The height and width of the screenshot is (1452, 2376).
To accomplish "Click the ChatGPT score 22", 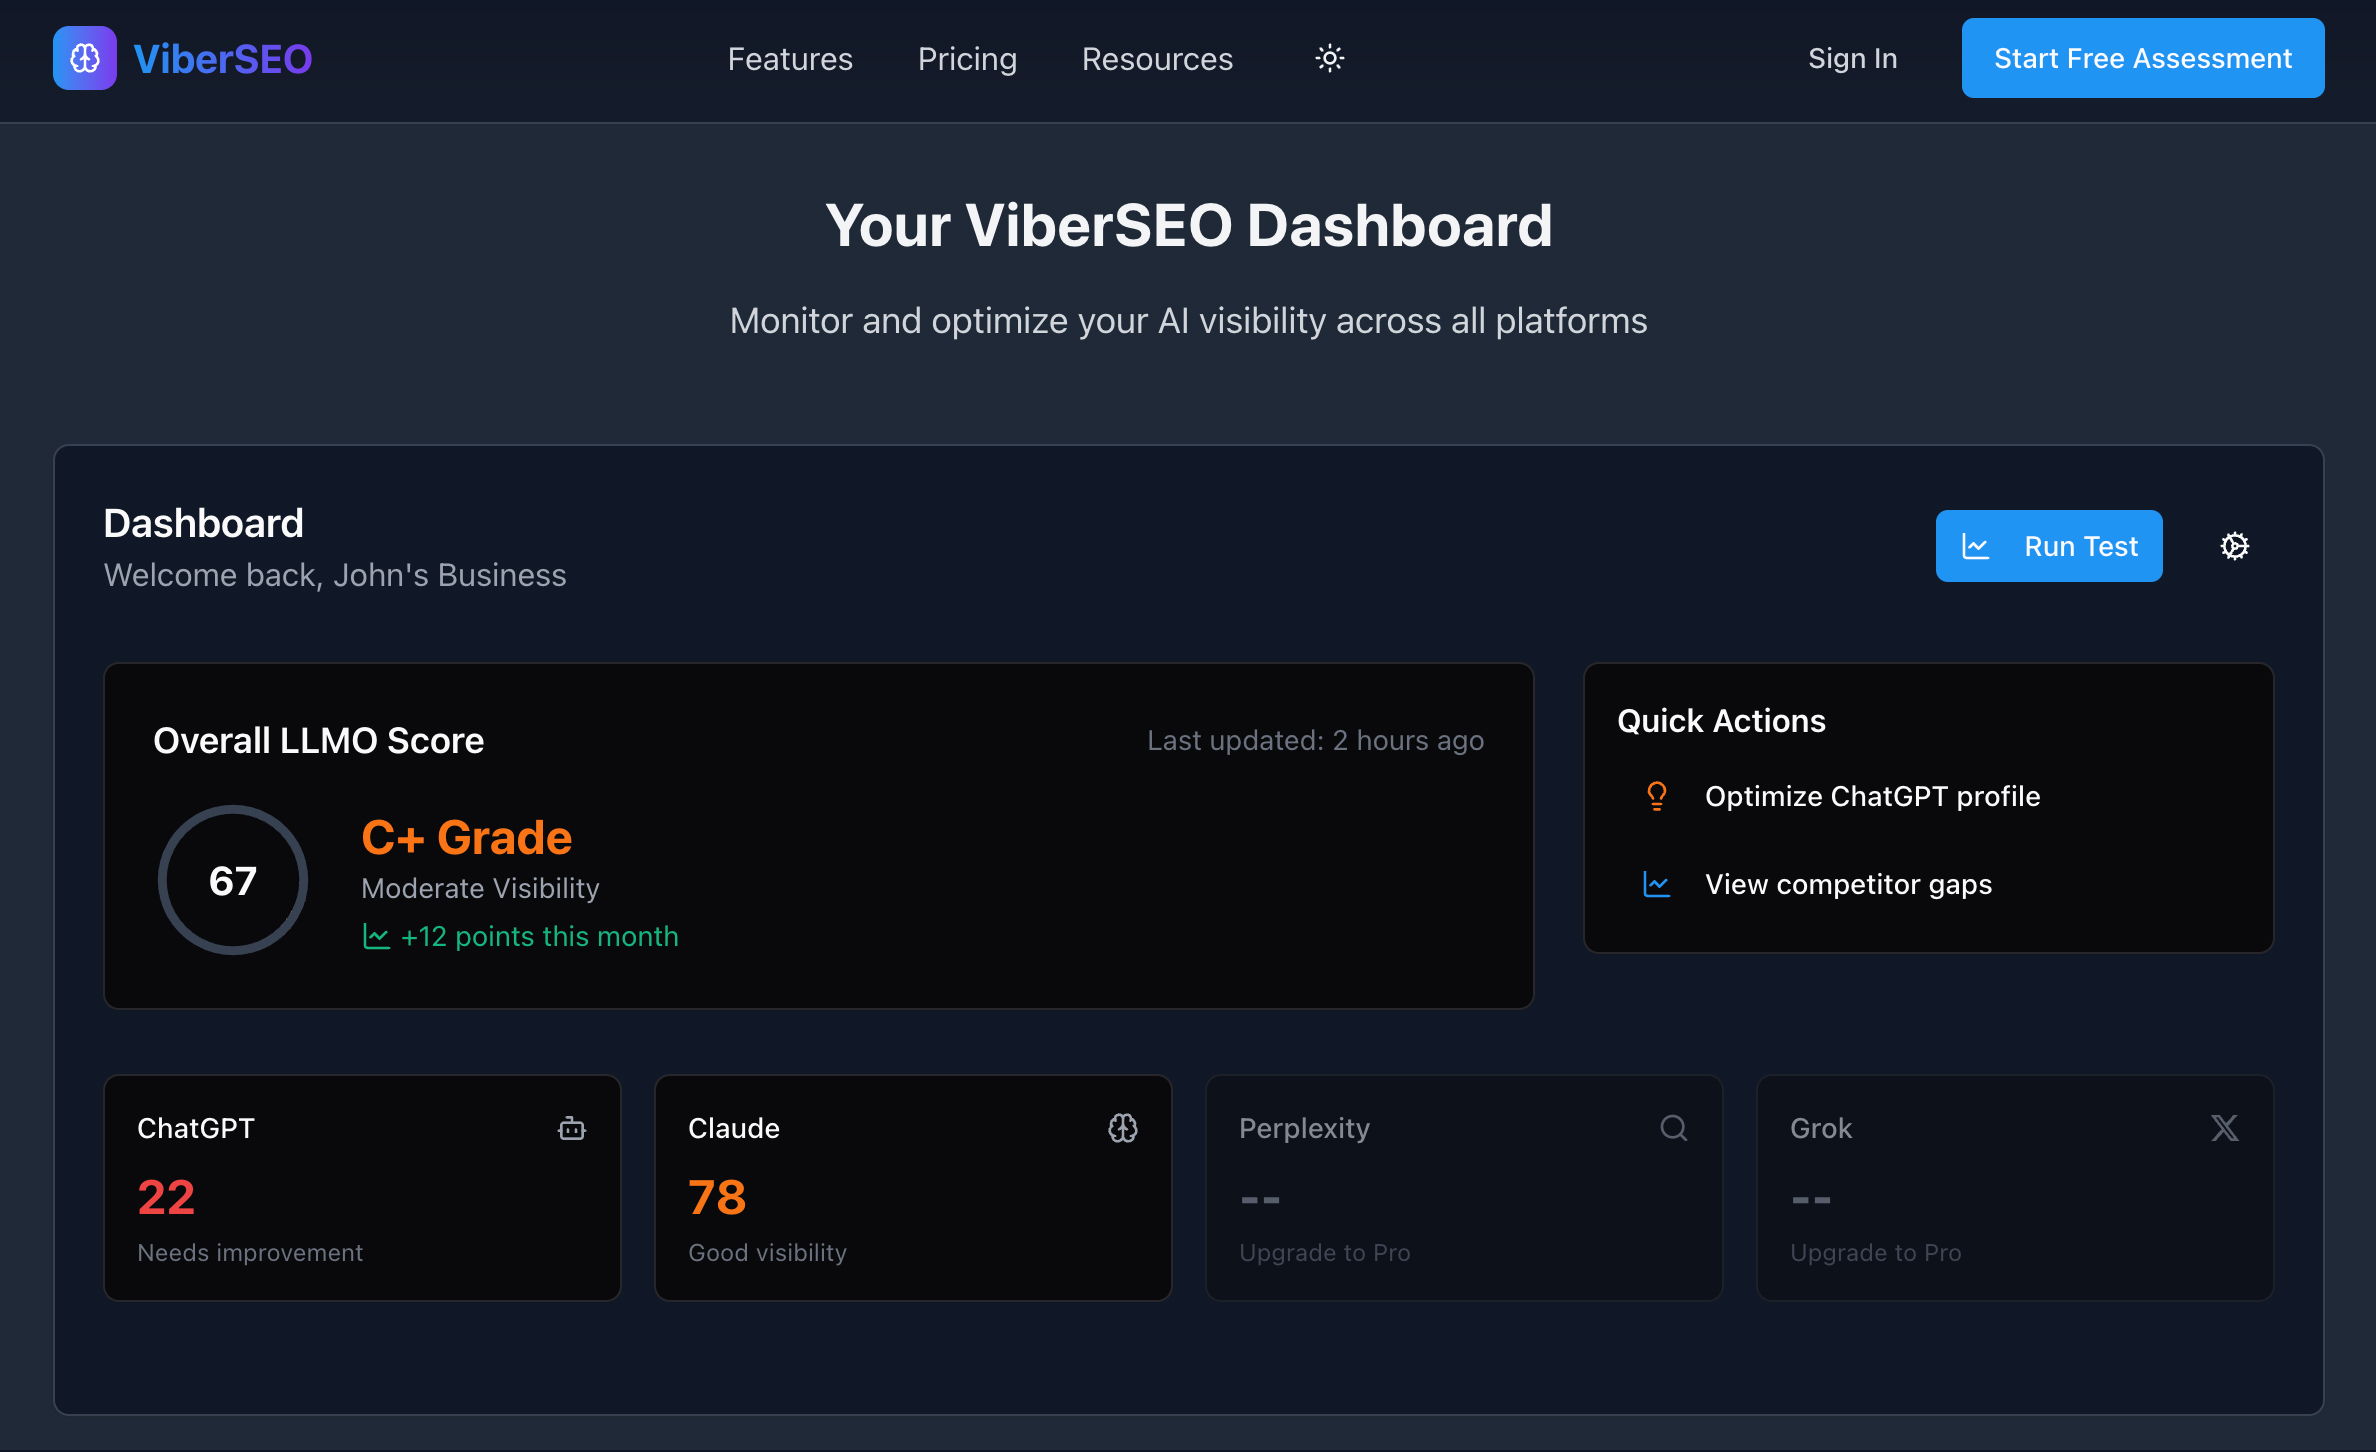I will coord(166,1197).
